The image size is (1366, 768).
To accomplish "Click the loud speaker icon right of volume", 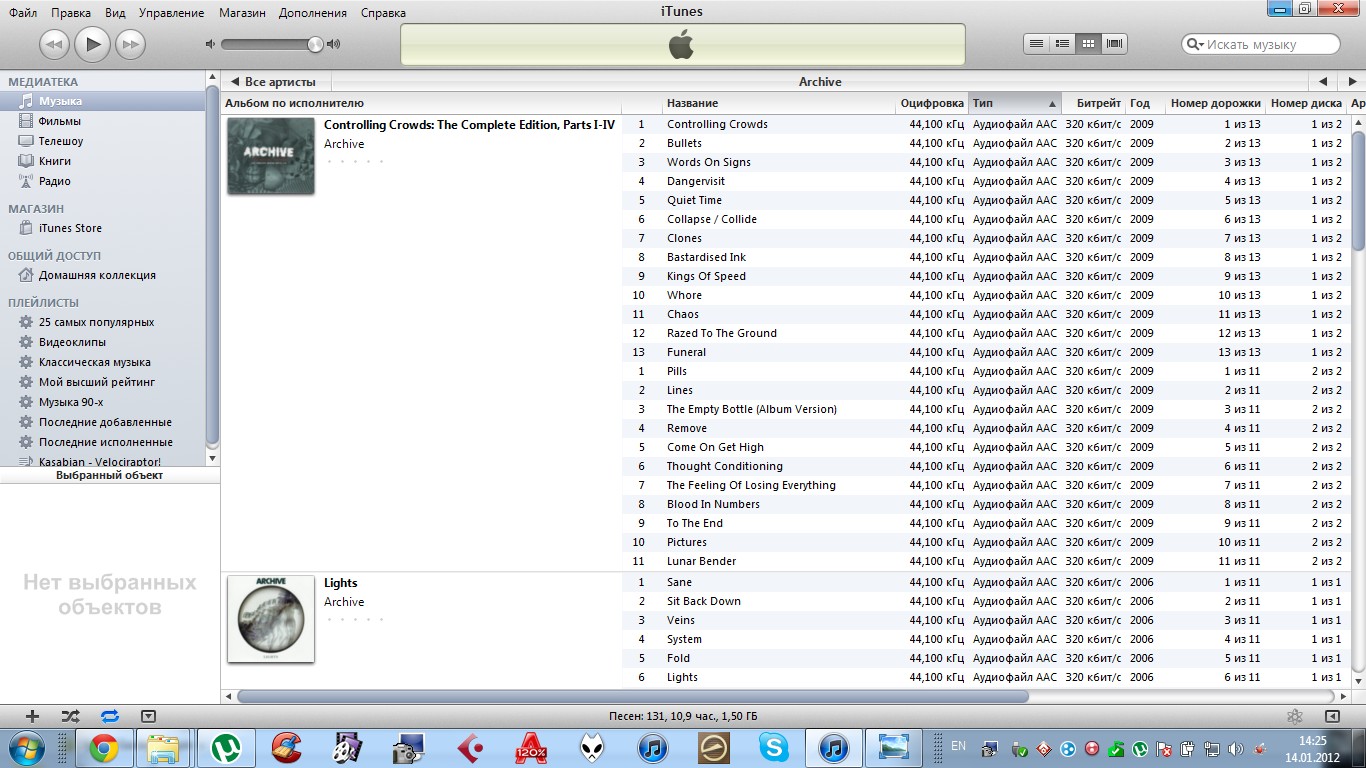I will [x=334, y=44].
